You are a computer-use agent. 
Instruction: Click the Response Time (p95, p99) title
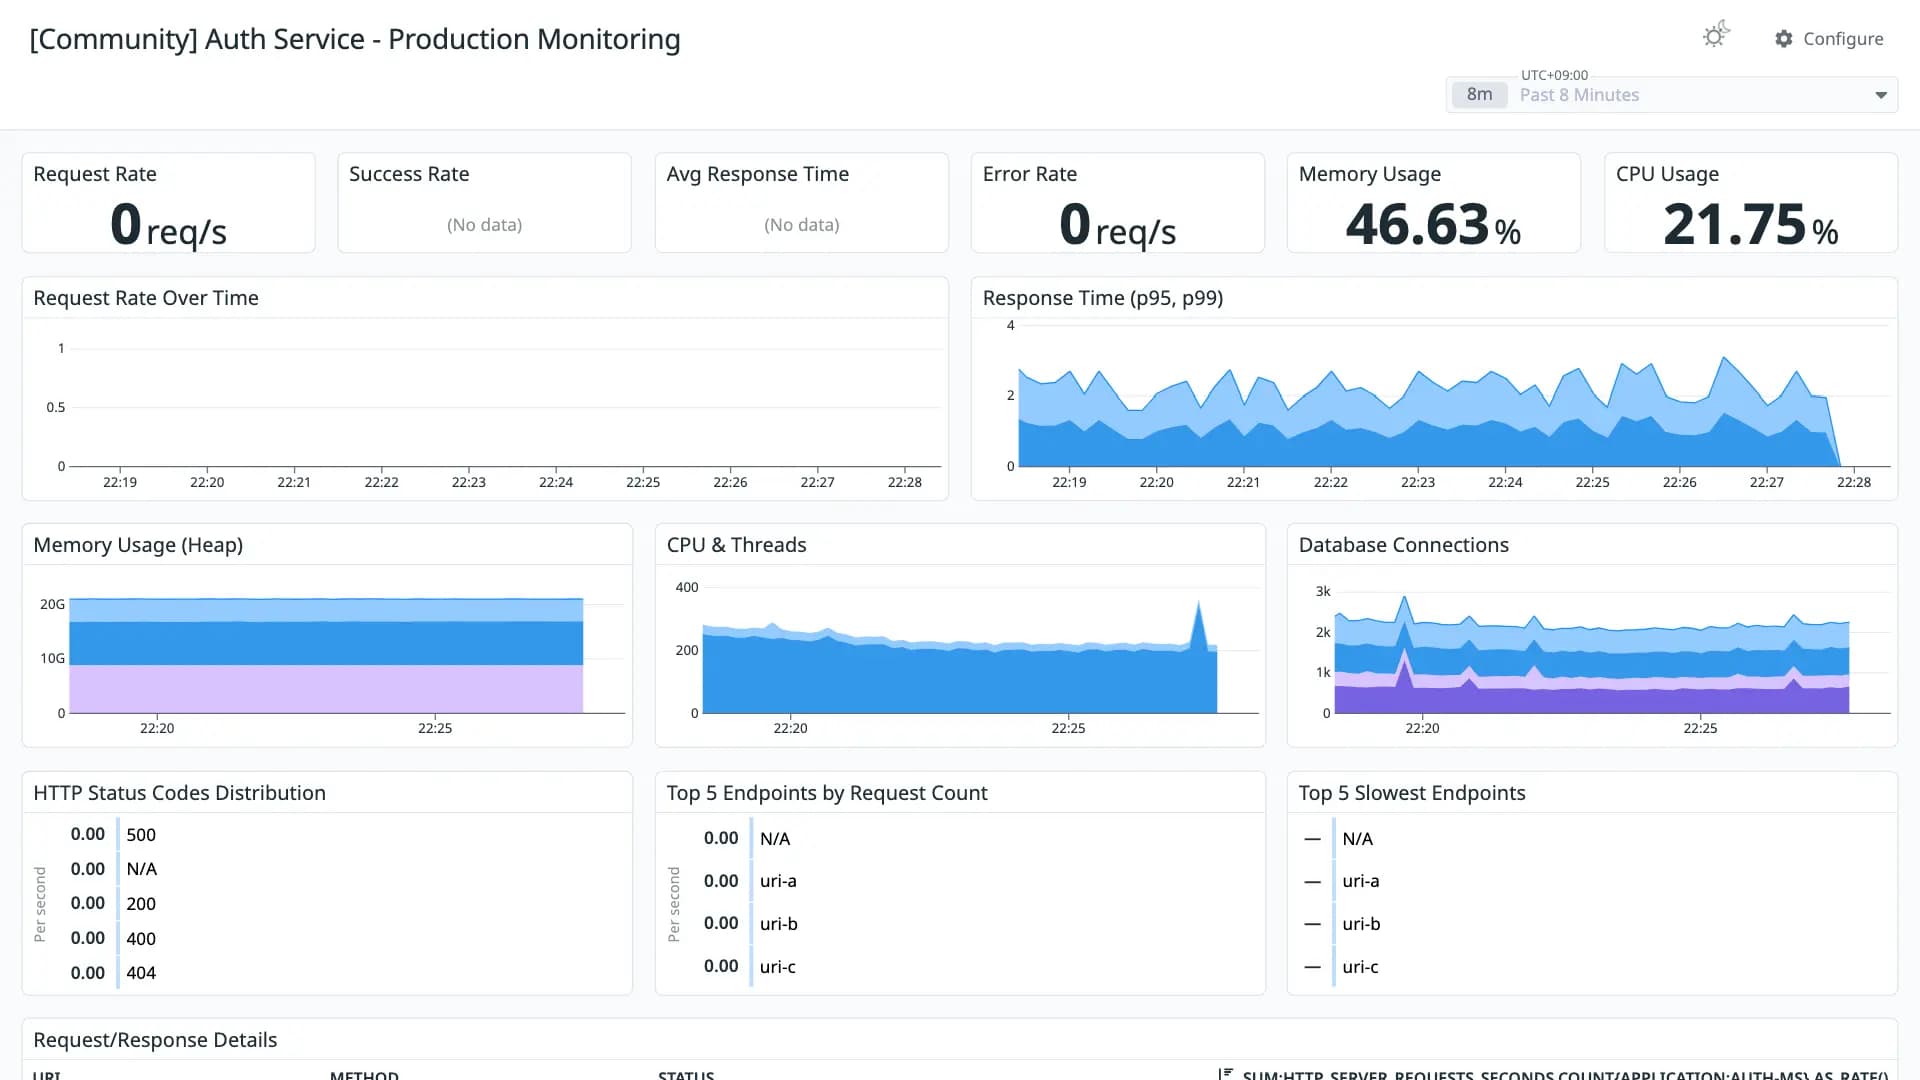1103,298
